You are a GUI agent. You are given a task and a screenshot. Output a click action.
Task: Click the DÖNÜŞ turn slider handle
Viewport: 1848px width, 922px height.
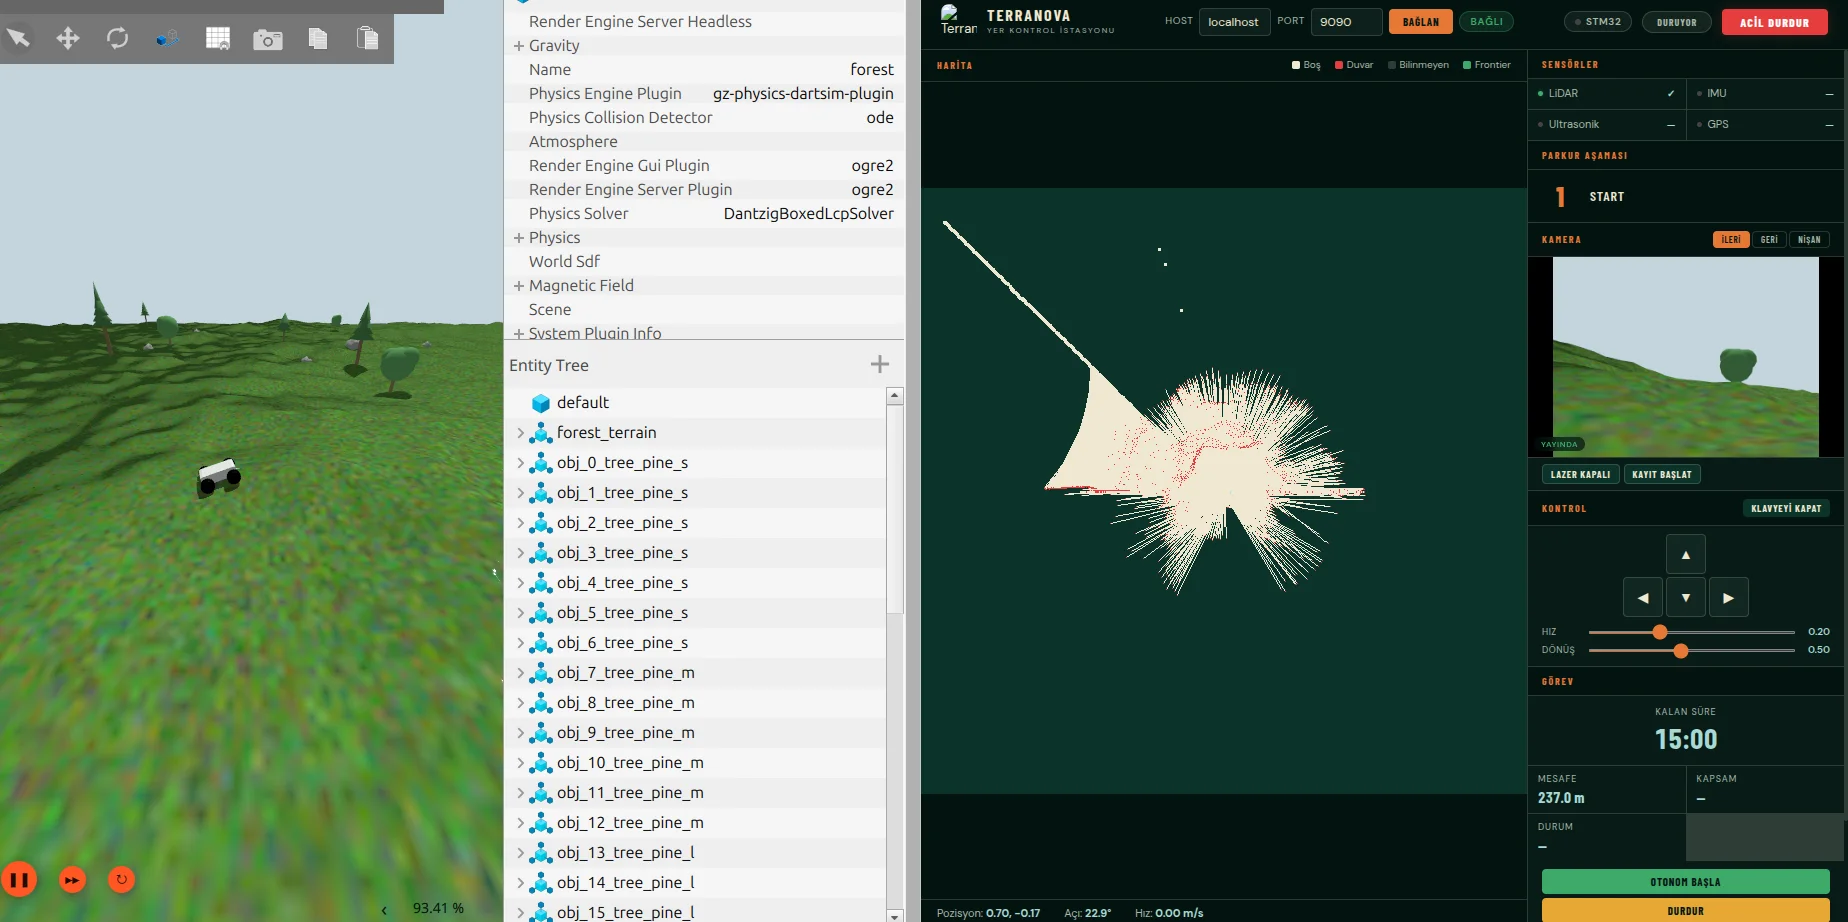click(x=1681, y=651)
